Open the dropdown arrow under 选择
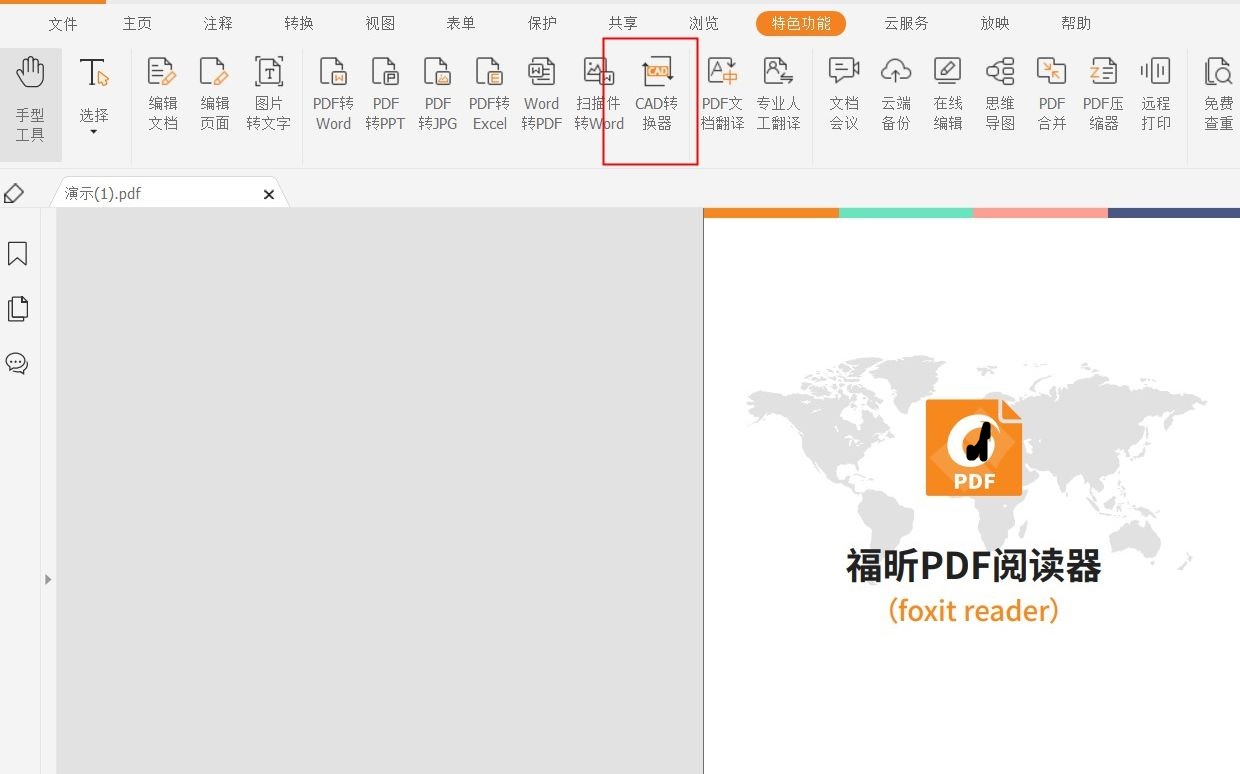 point(94,131)
